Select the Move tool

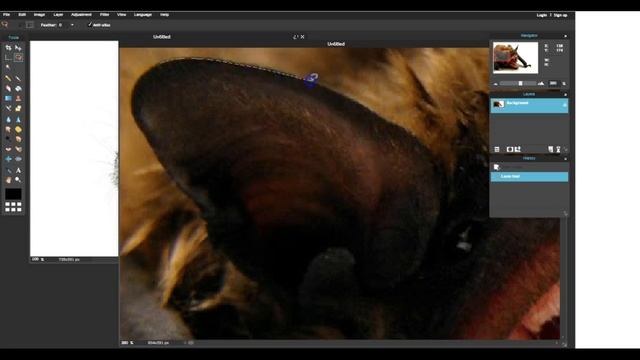(18, 48)
